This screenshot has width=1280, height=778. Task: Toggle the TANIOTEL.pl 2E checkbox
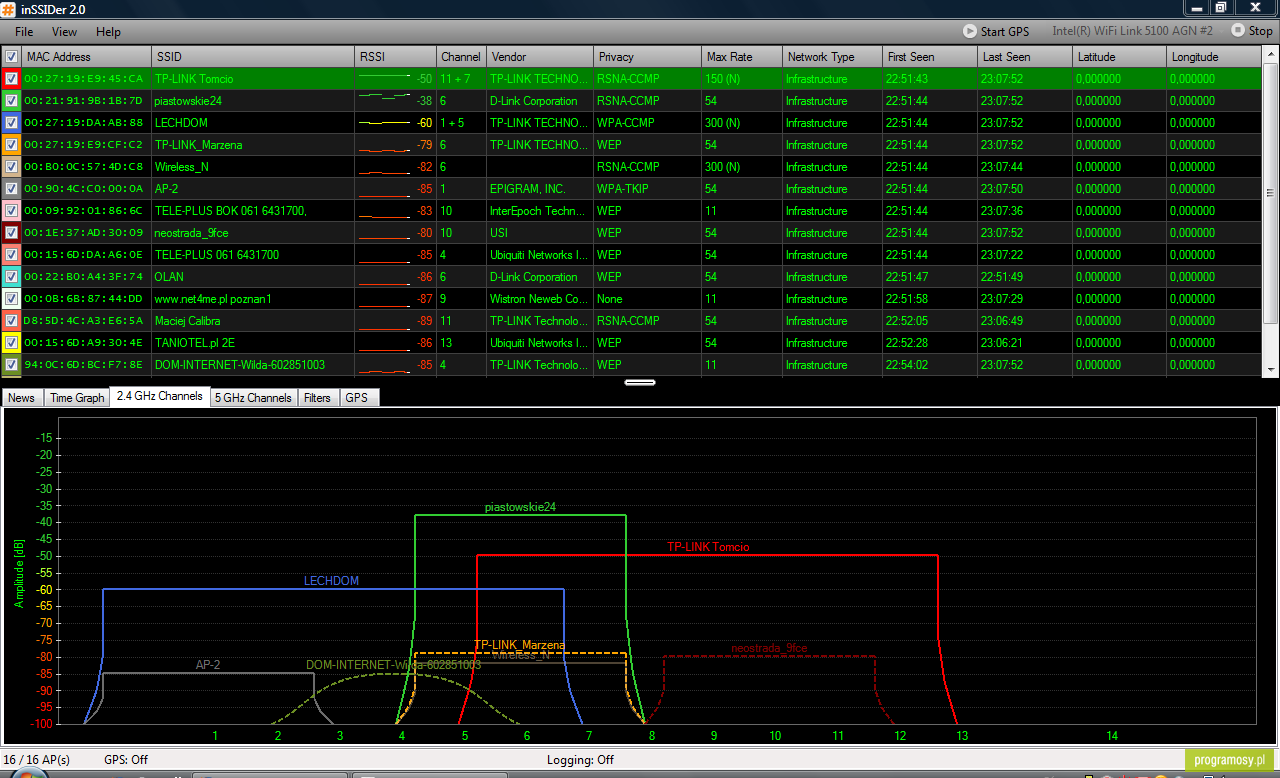pyautogui.click(x=11, y=343)
